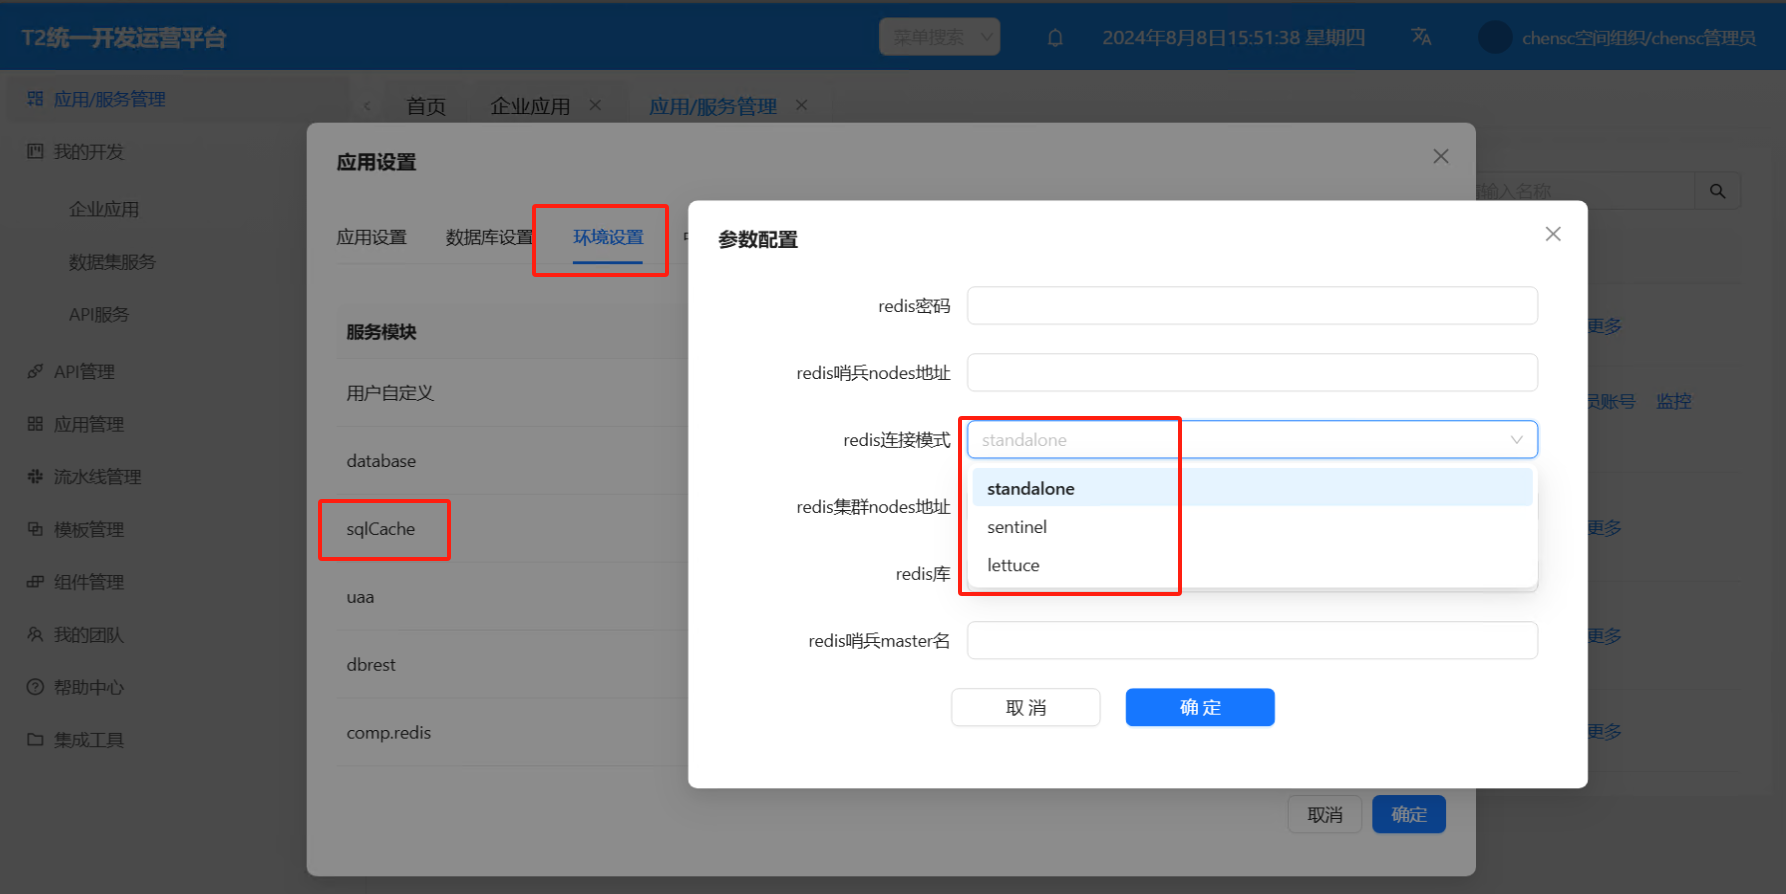Open the 菜单搜索 dropdown
This screenshot has width=1786, height=894.
pyautogui.click(x=939, y=37)
